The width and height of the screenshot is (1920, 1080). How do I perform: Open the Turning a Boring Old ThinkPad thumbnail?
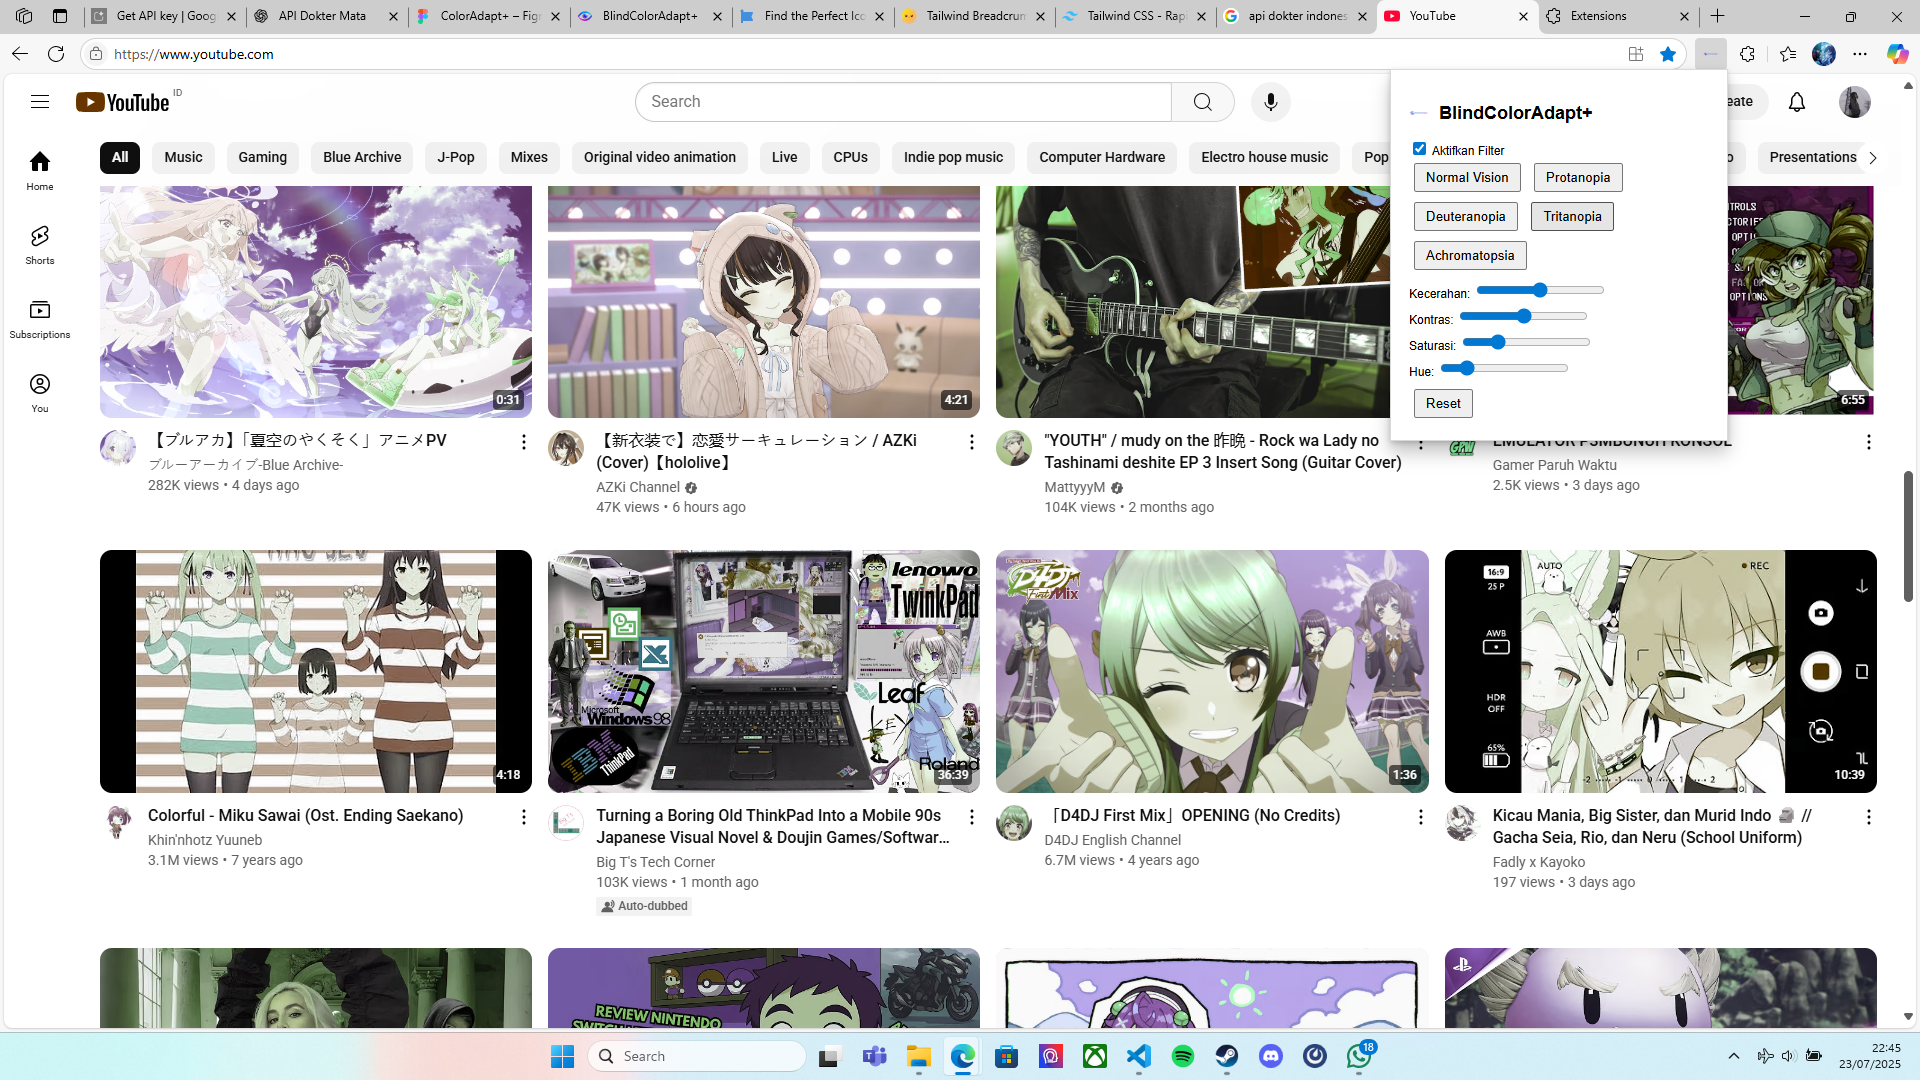[x=764, y=671]
